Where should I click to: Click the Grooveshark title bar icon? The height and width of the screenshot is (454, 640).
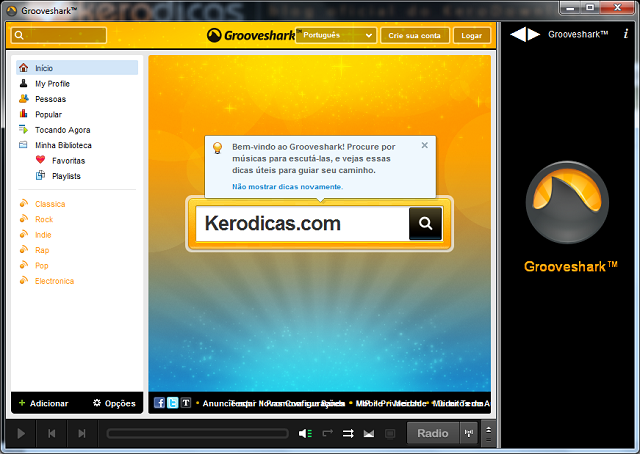pos(11,11)
